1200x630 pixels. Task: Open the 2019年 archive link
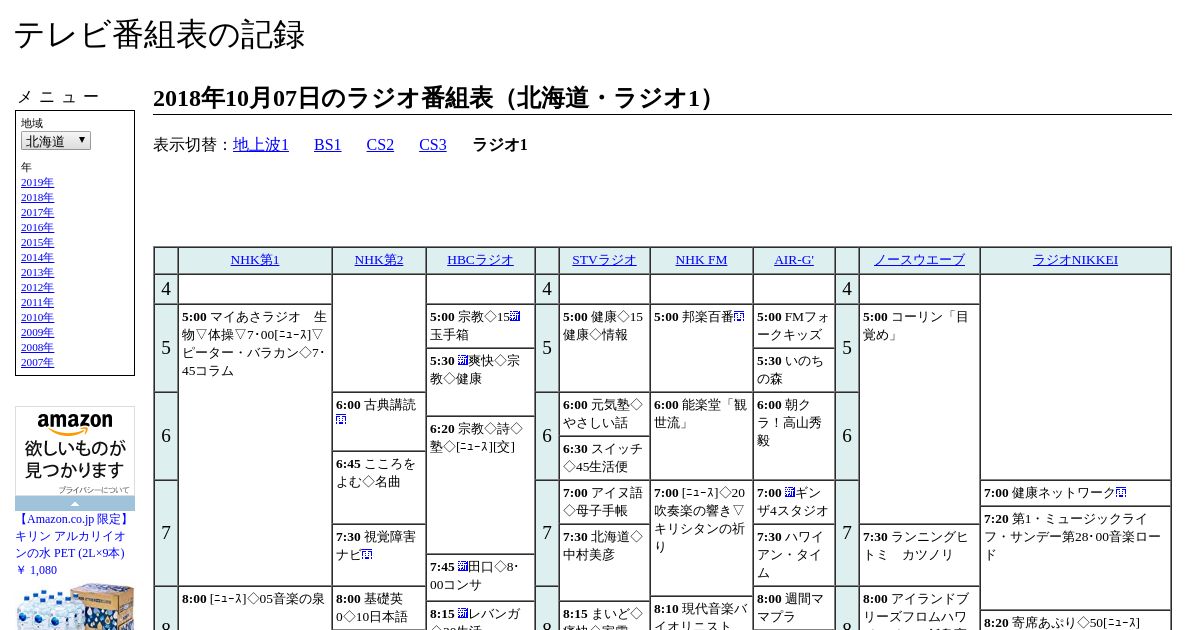click(37, 182)
